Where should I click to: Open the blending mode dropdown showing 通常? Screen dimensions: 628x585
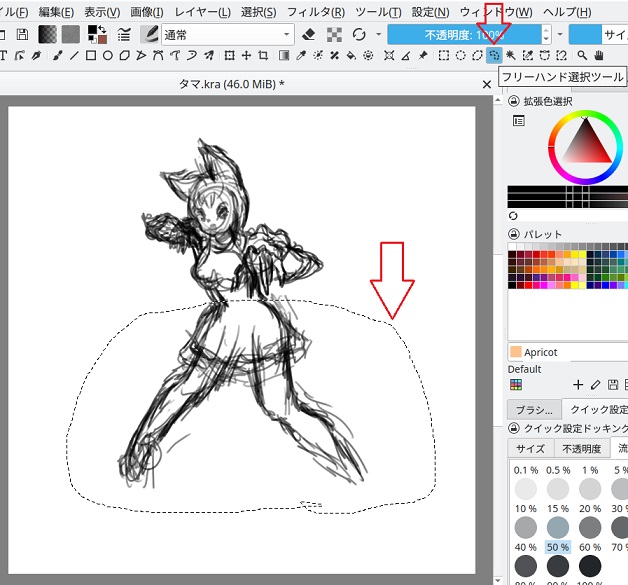pyautogui.click(x=226, y=34)
